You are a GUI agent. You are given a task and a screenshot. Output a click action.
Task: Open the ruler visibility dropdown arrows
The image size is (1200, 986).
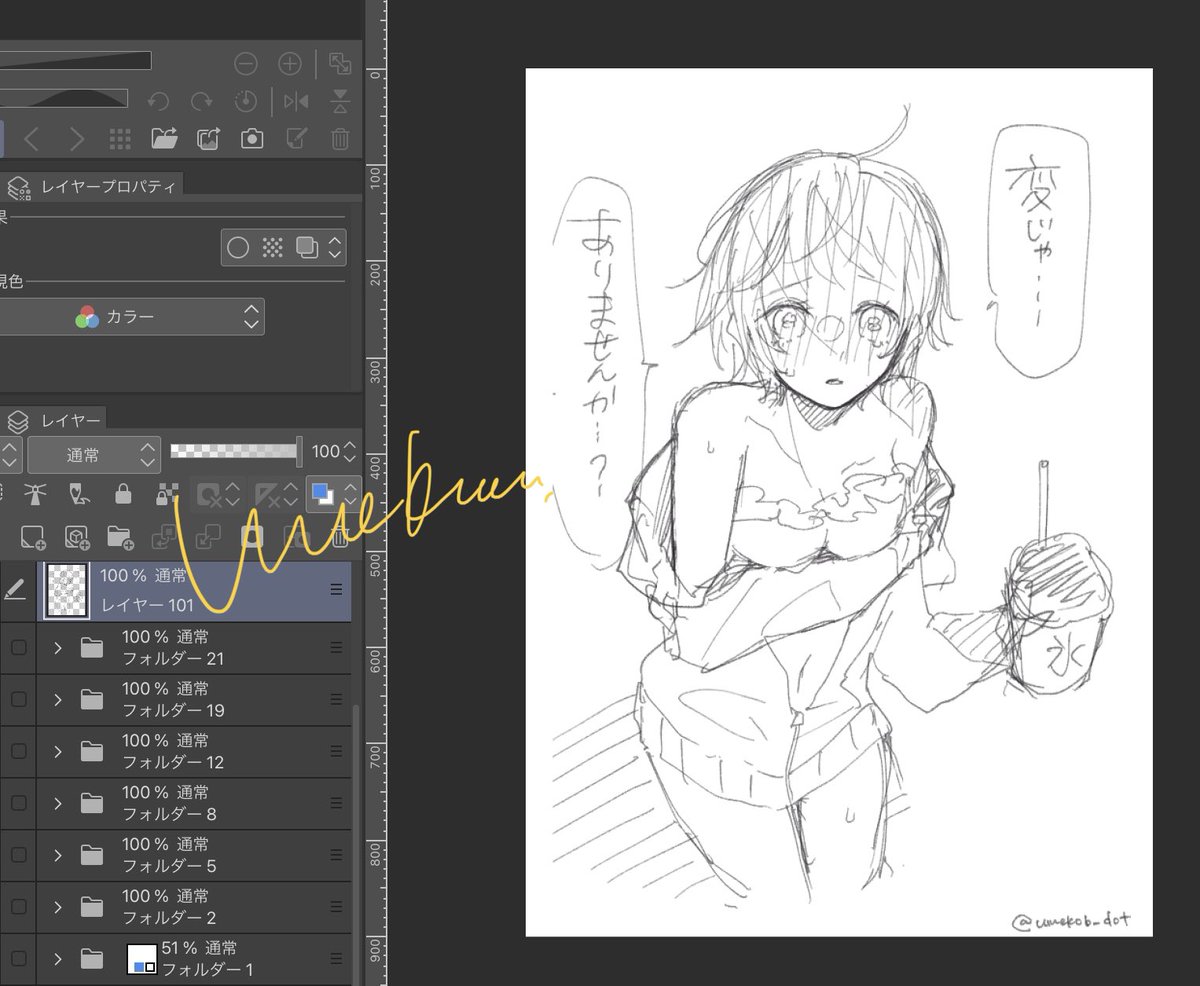(x=290, y=494)
